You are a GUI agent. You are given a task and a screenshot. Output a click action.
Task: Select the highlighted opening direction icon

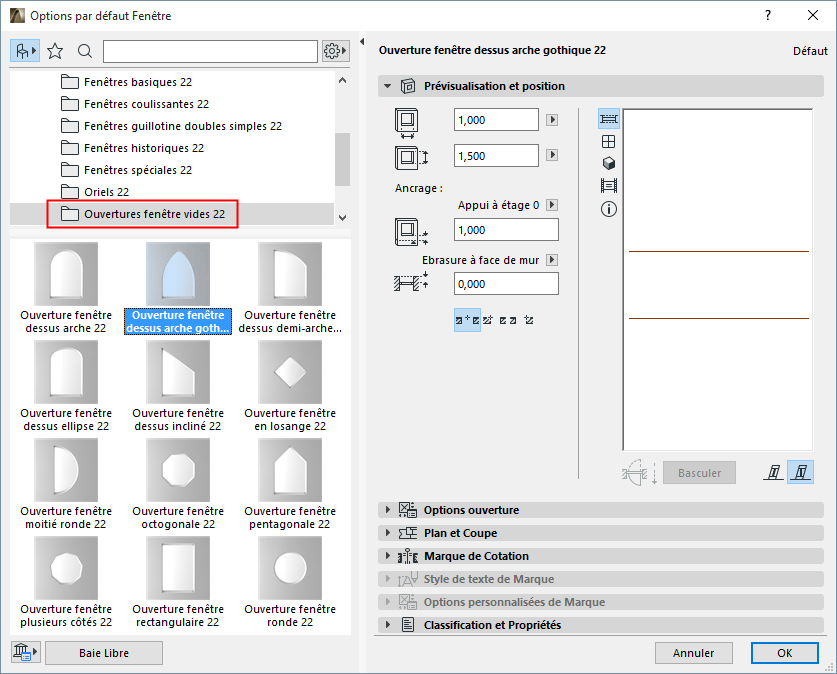click(801, 472)
